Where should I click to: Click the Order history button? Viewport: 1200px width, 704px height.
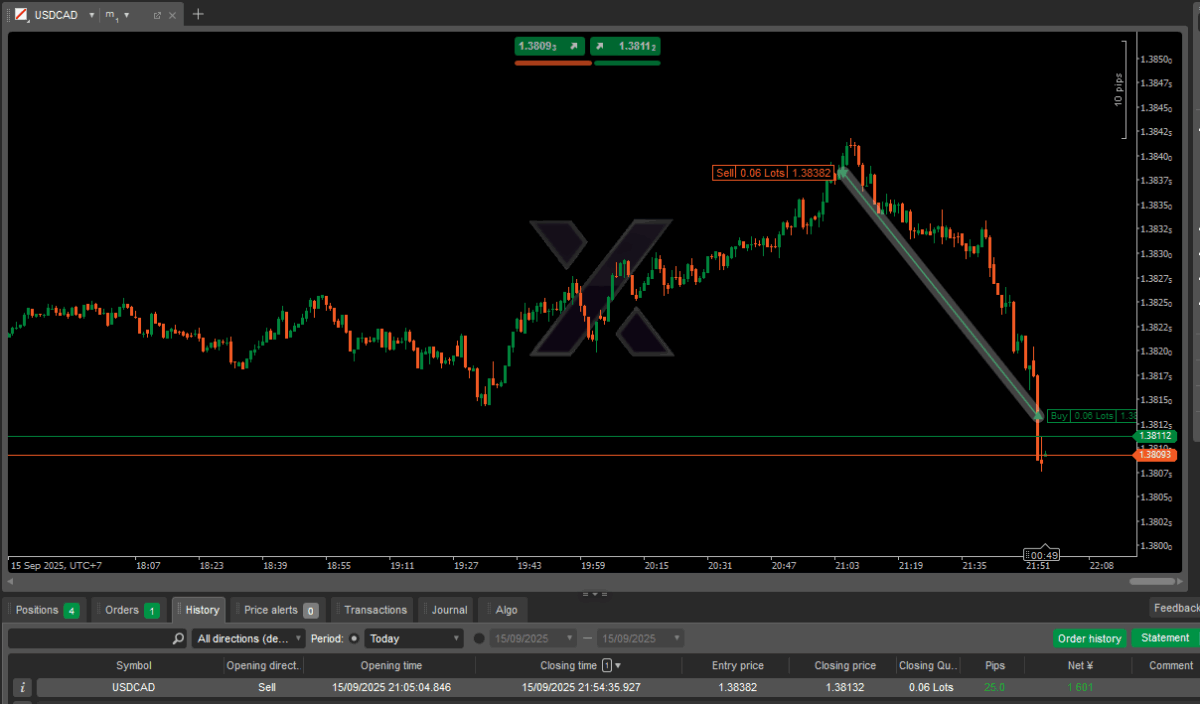[1089, 638]
